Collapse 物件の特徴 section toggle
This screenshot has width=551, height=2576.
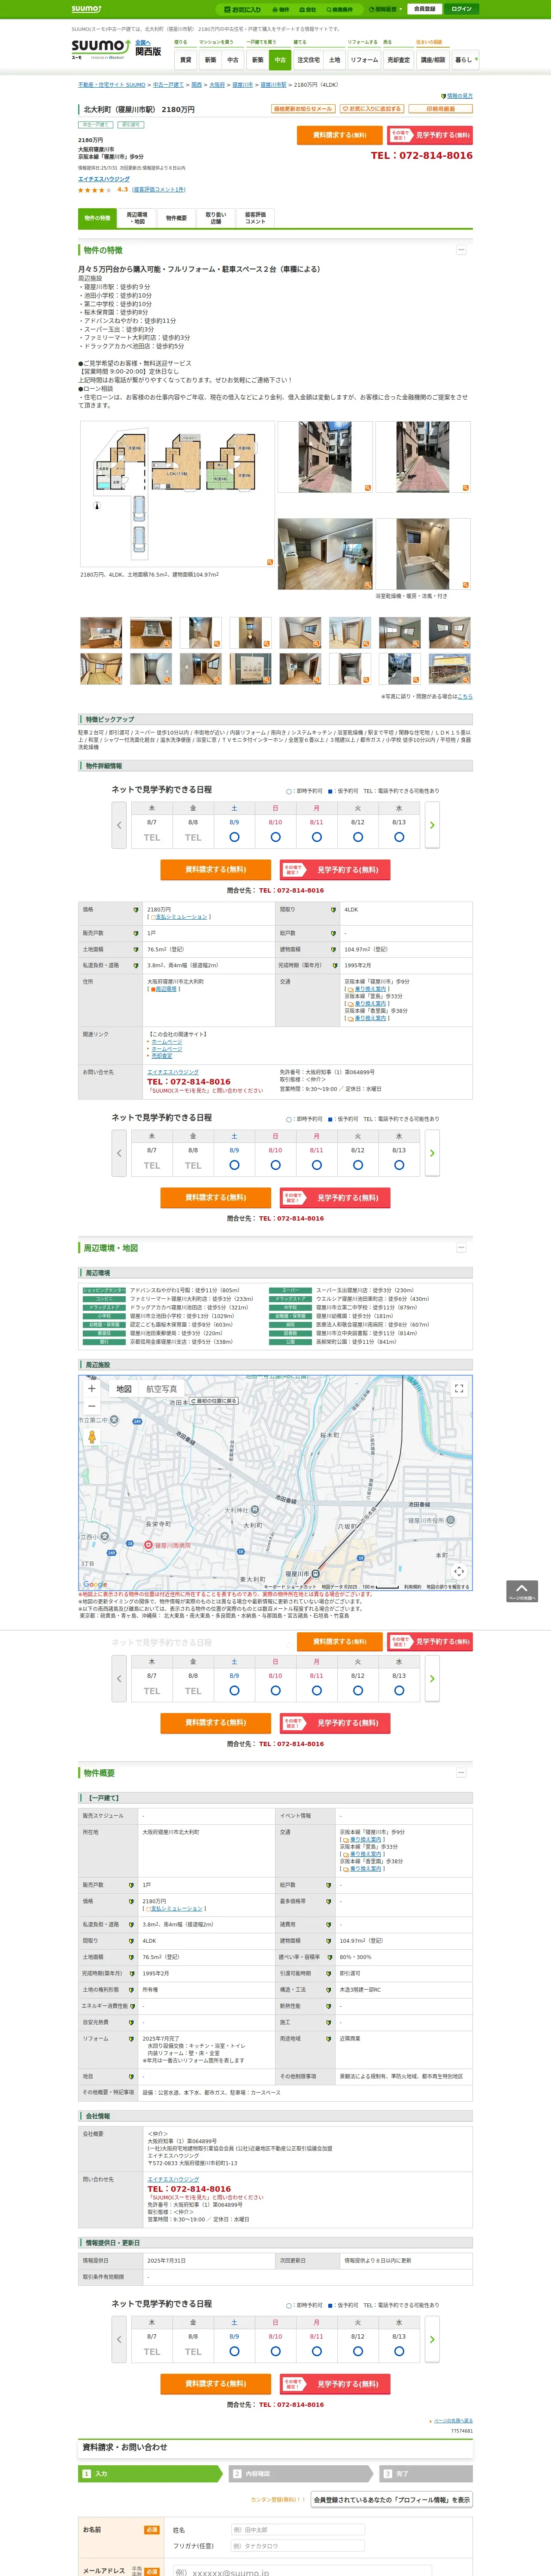461,250
